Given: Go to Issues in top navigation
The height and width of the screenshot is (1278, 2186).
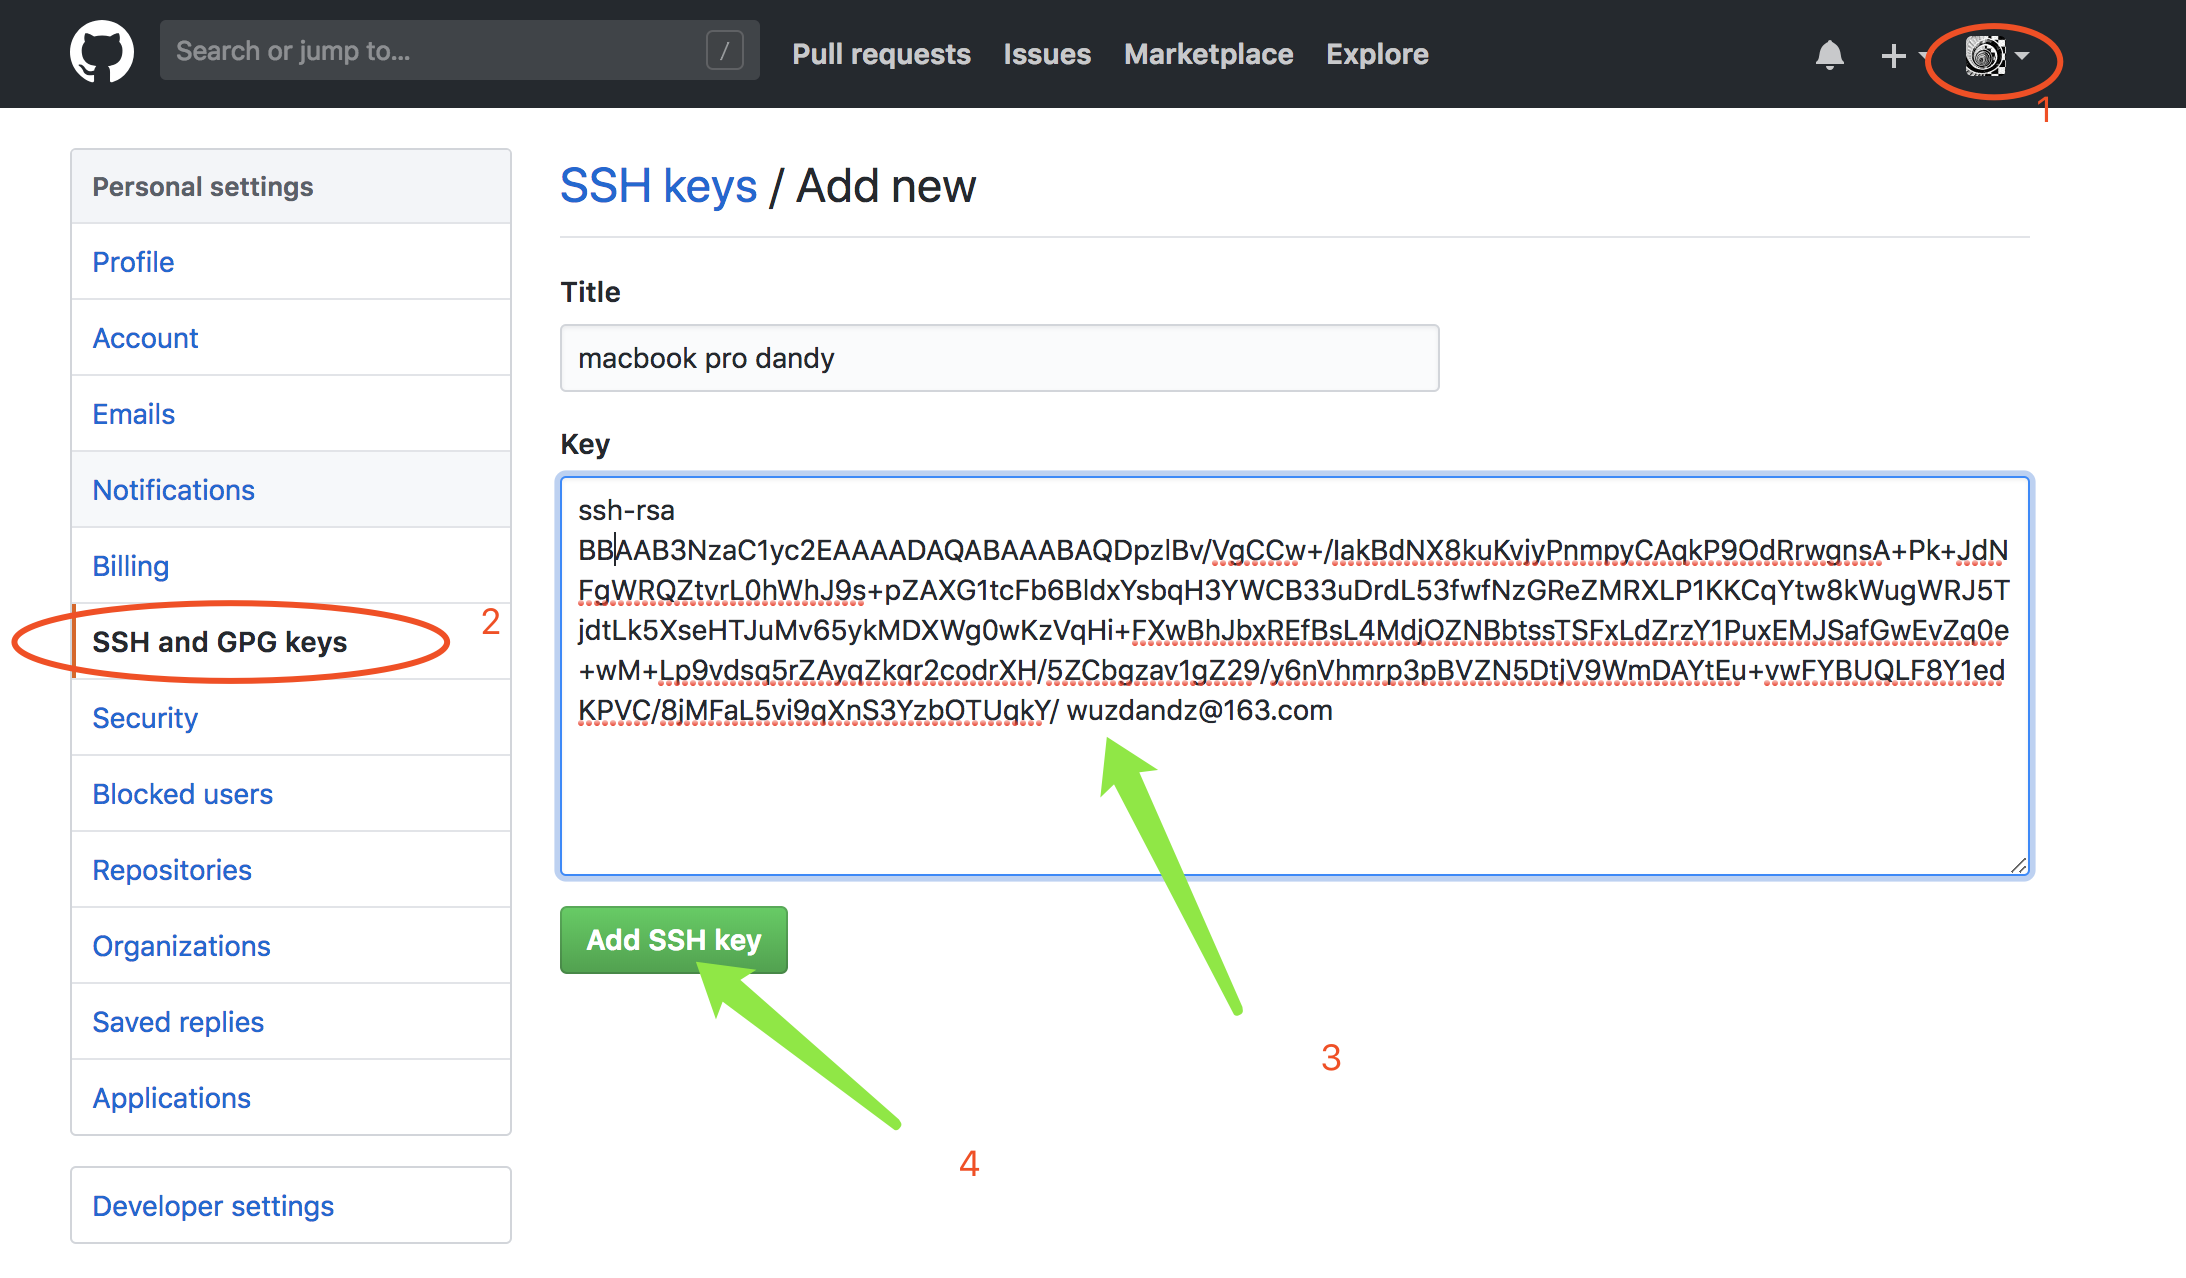Looking at the screenshot, I should pos(1047,54).
